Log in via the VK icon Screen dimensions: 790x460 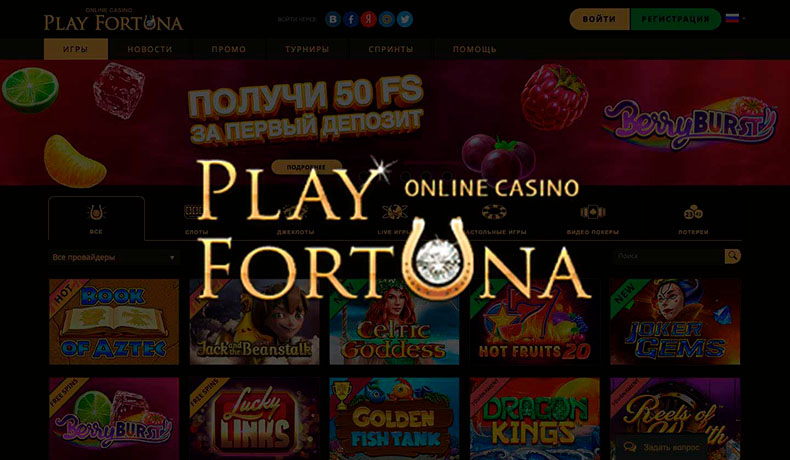(333, 19)
